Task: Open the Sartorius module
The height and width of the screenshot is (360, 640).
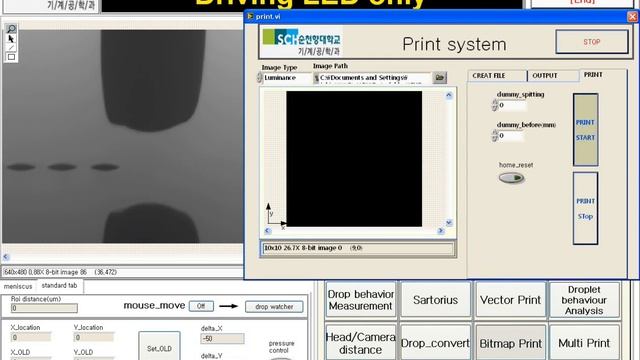Action: point(436,300)
